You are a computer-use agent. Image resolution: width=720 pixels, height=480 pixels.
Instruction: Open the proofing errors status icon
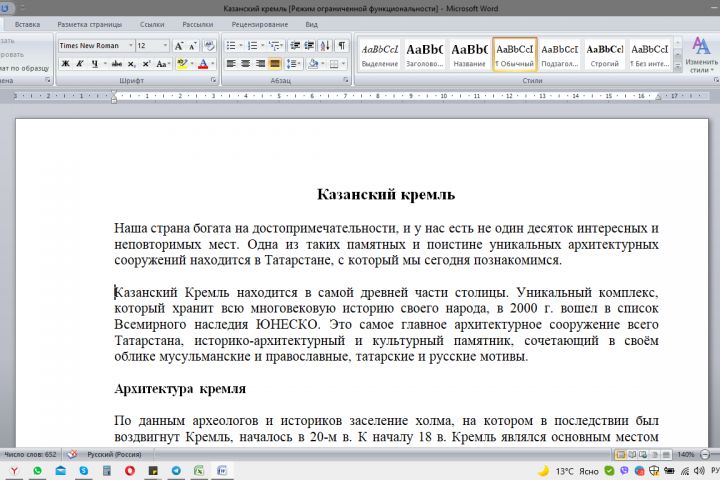[x=72, y=454]
